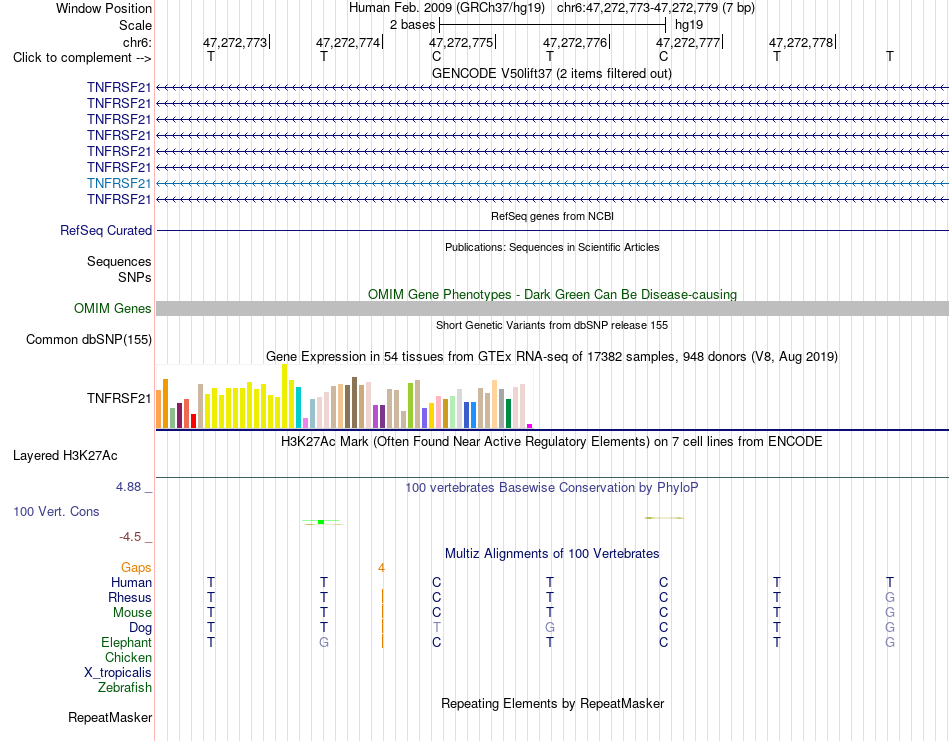Click the green PhyloP conservation mark

click(321, 522)
